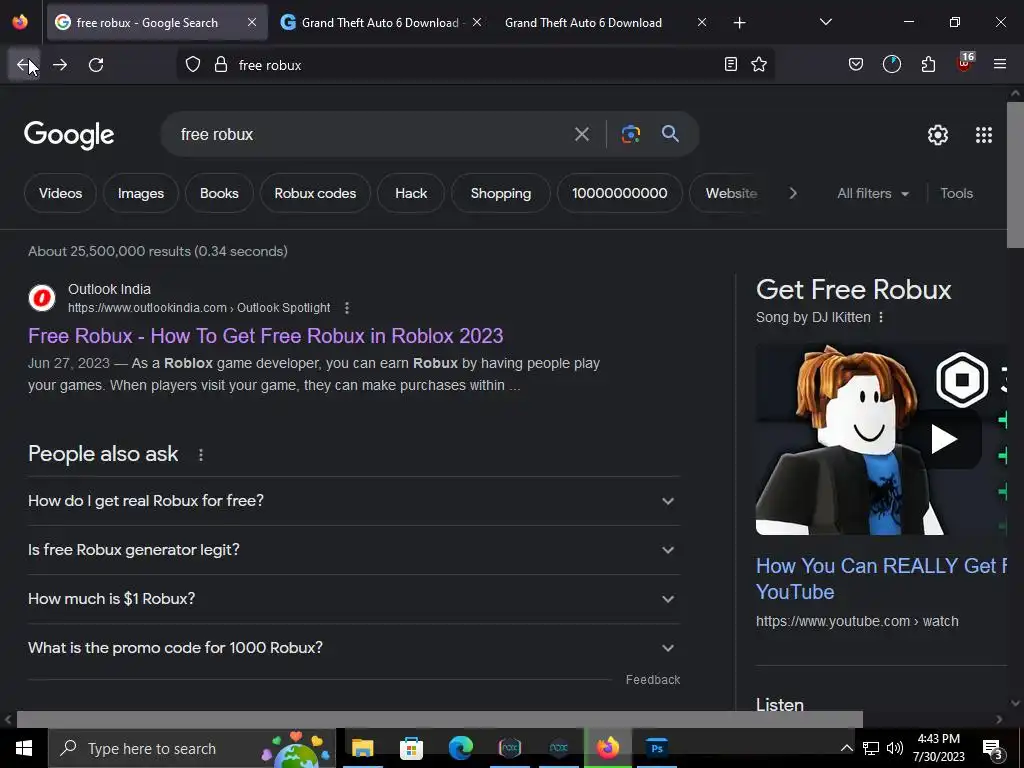
Task: Open Microsoft Store from taskbar
Action: 411,748
